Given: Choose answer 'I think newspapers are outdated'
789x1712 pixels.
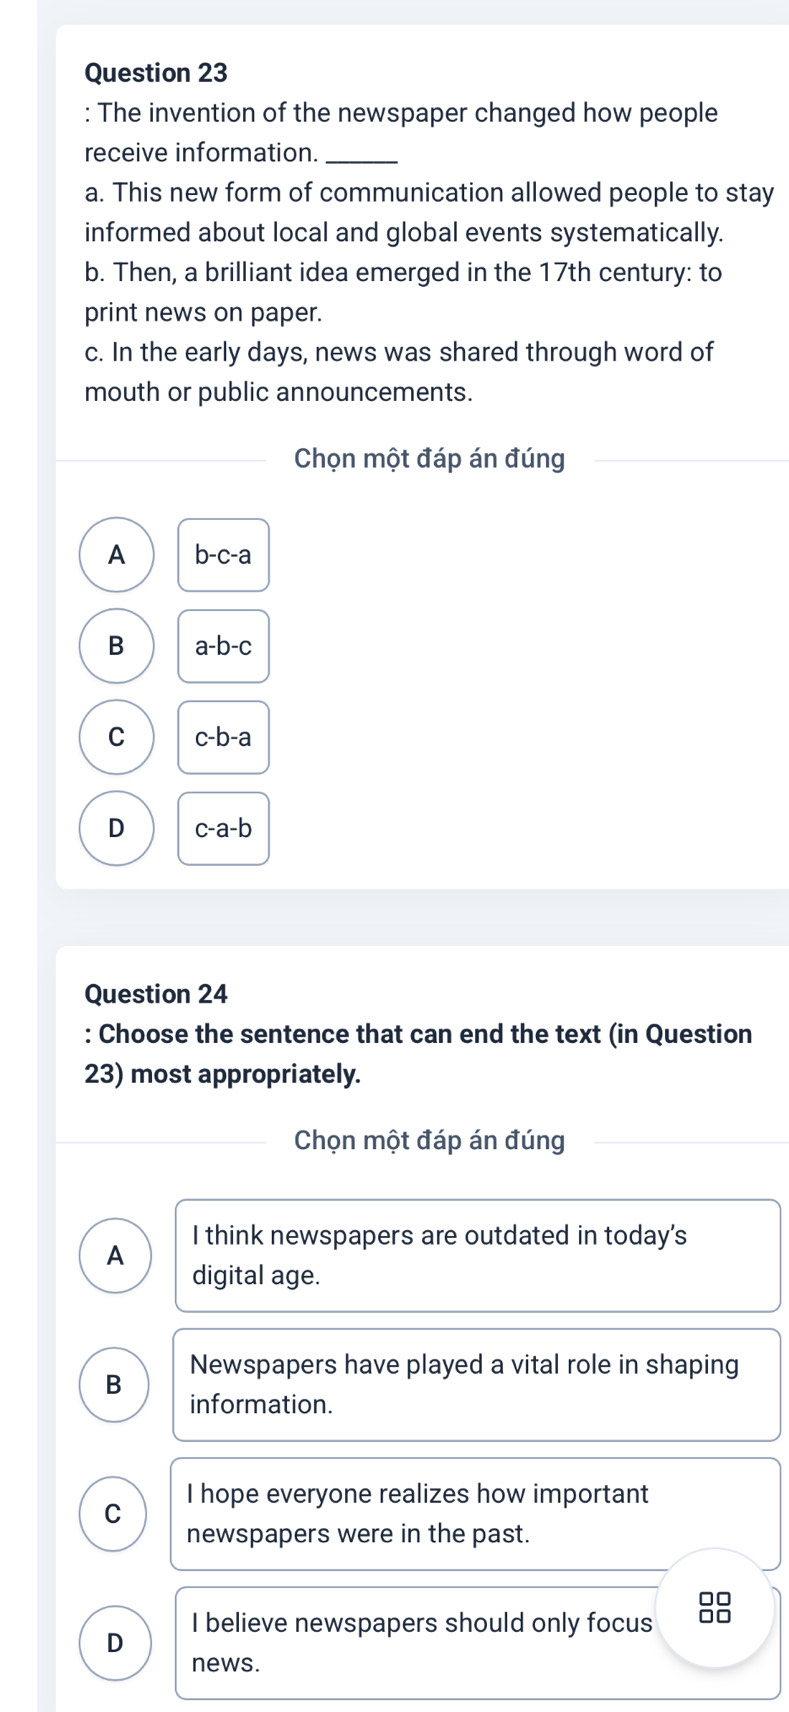Looking at the screenshot, I should click(x=478, y=1255).
